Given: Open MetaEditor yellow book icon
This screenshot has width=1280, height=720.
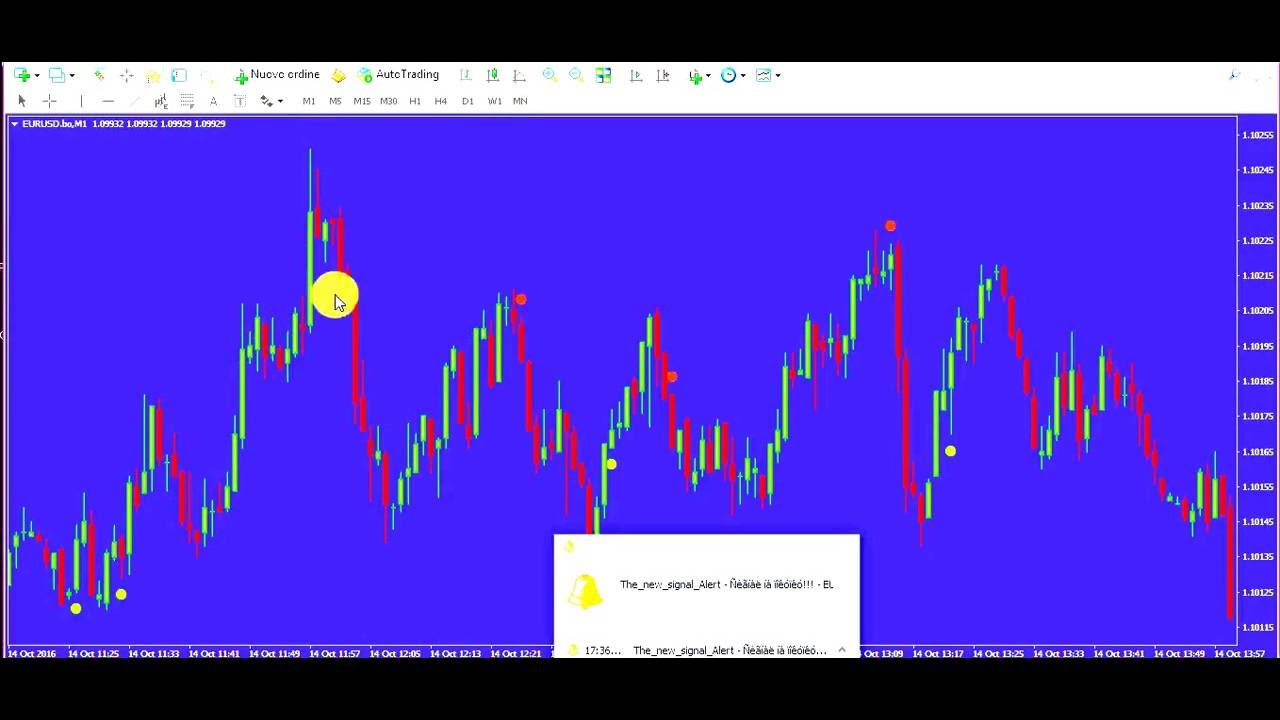Looking at the screenshot, I should tap(339, 75).
